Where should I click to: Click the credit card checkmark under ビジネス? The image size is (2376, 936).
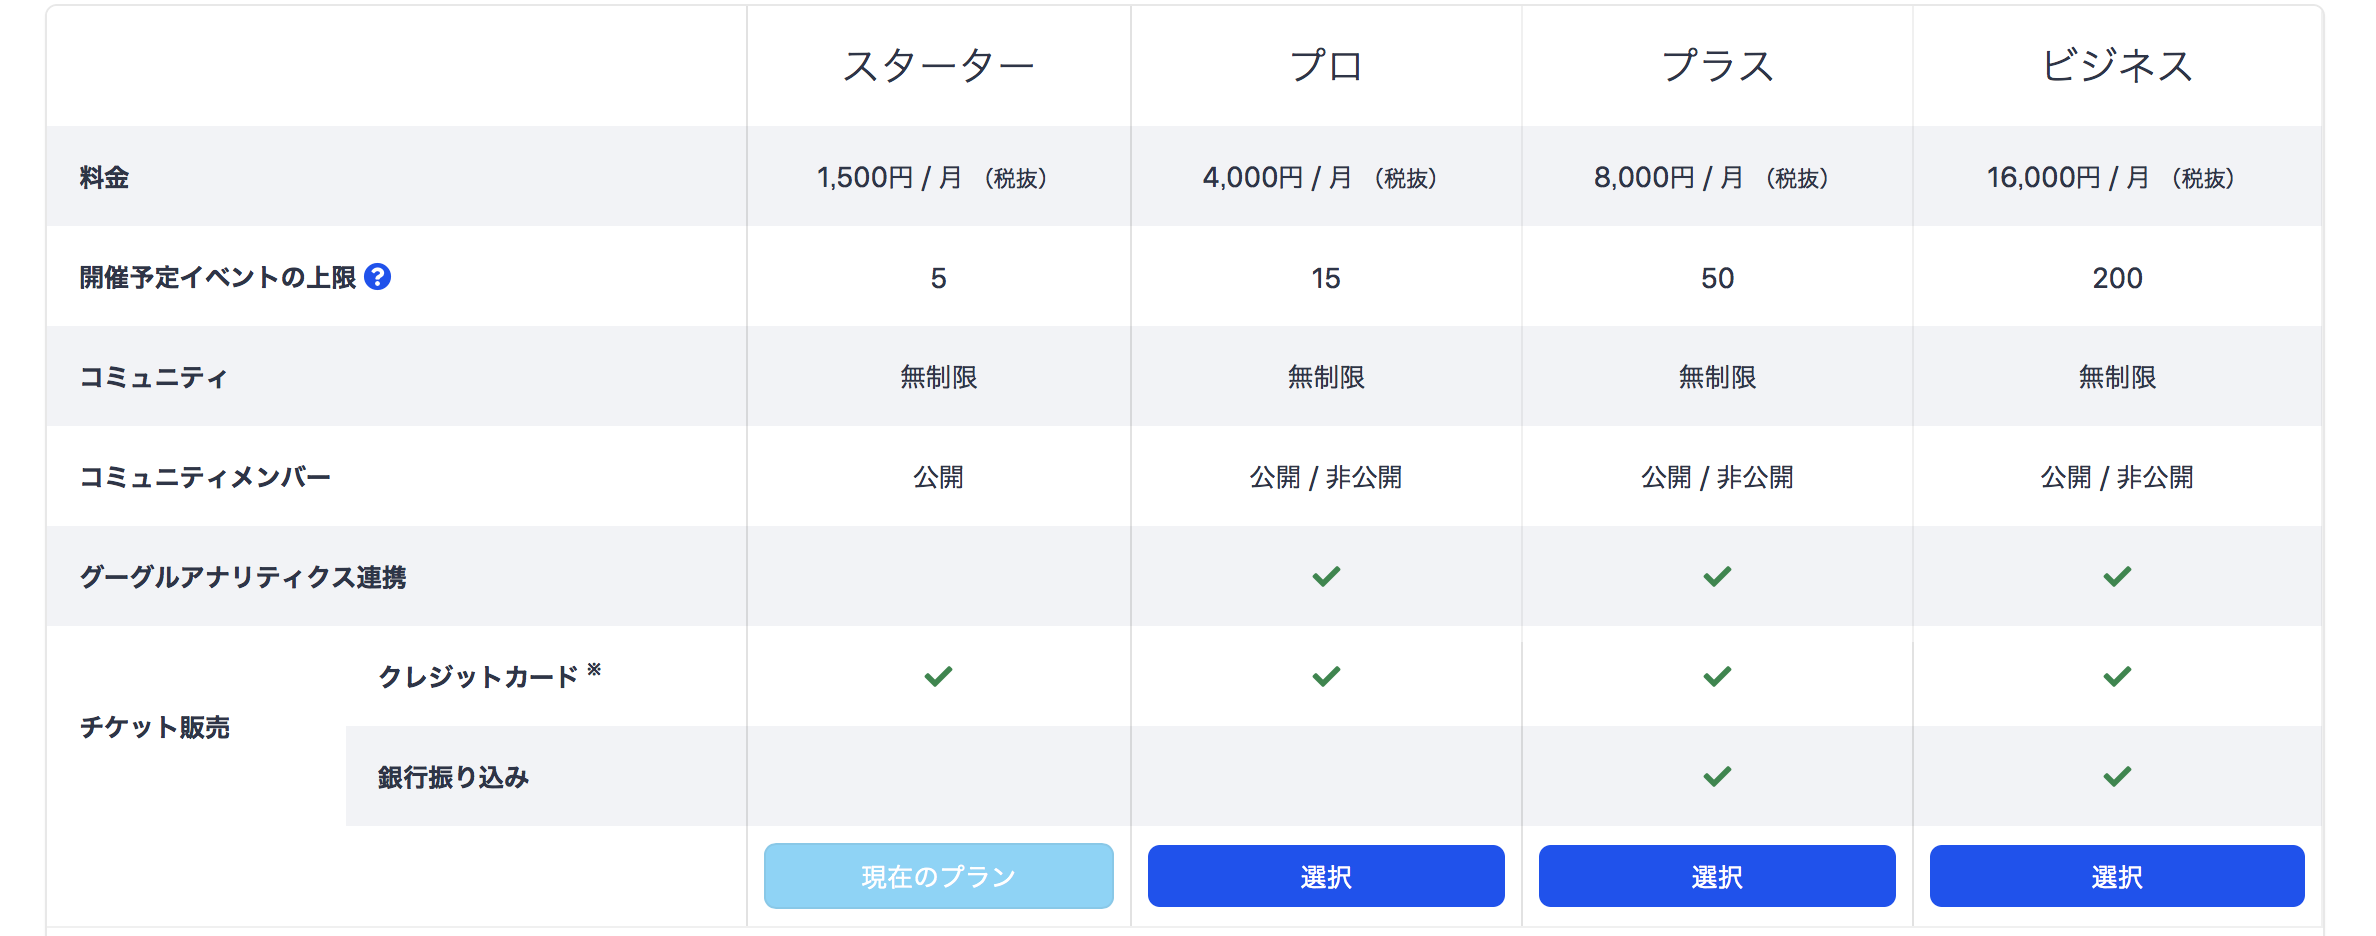click(2117, 677)
